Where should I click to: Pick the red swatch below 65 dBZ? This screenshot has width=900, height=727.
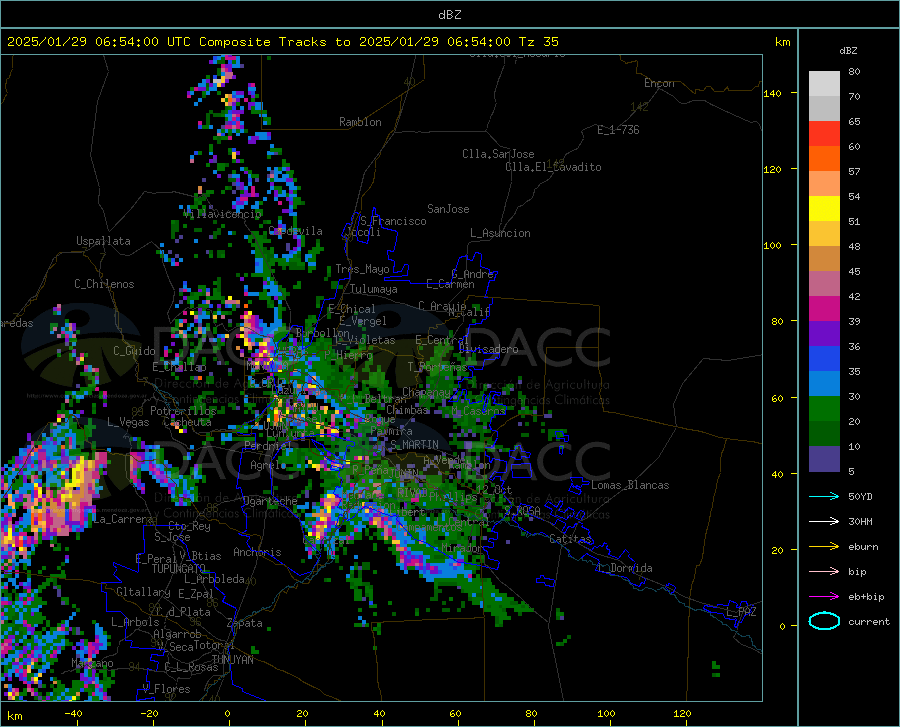pos(824,134)
